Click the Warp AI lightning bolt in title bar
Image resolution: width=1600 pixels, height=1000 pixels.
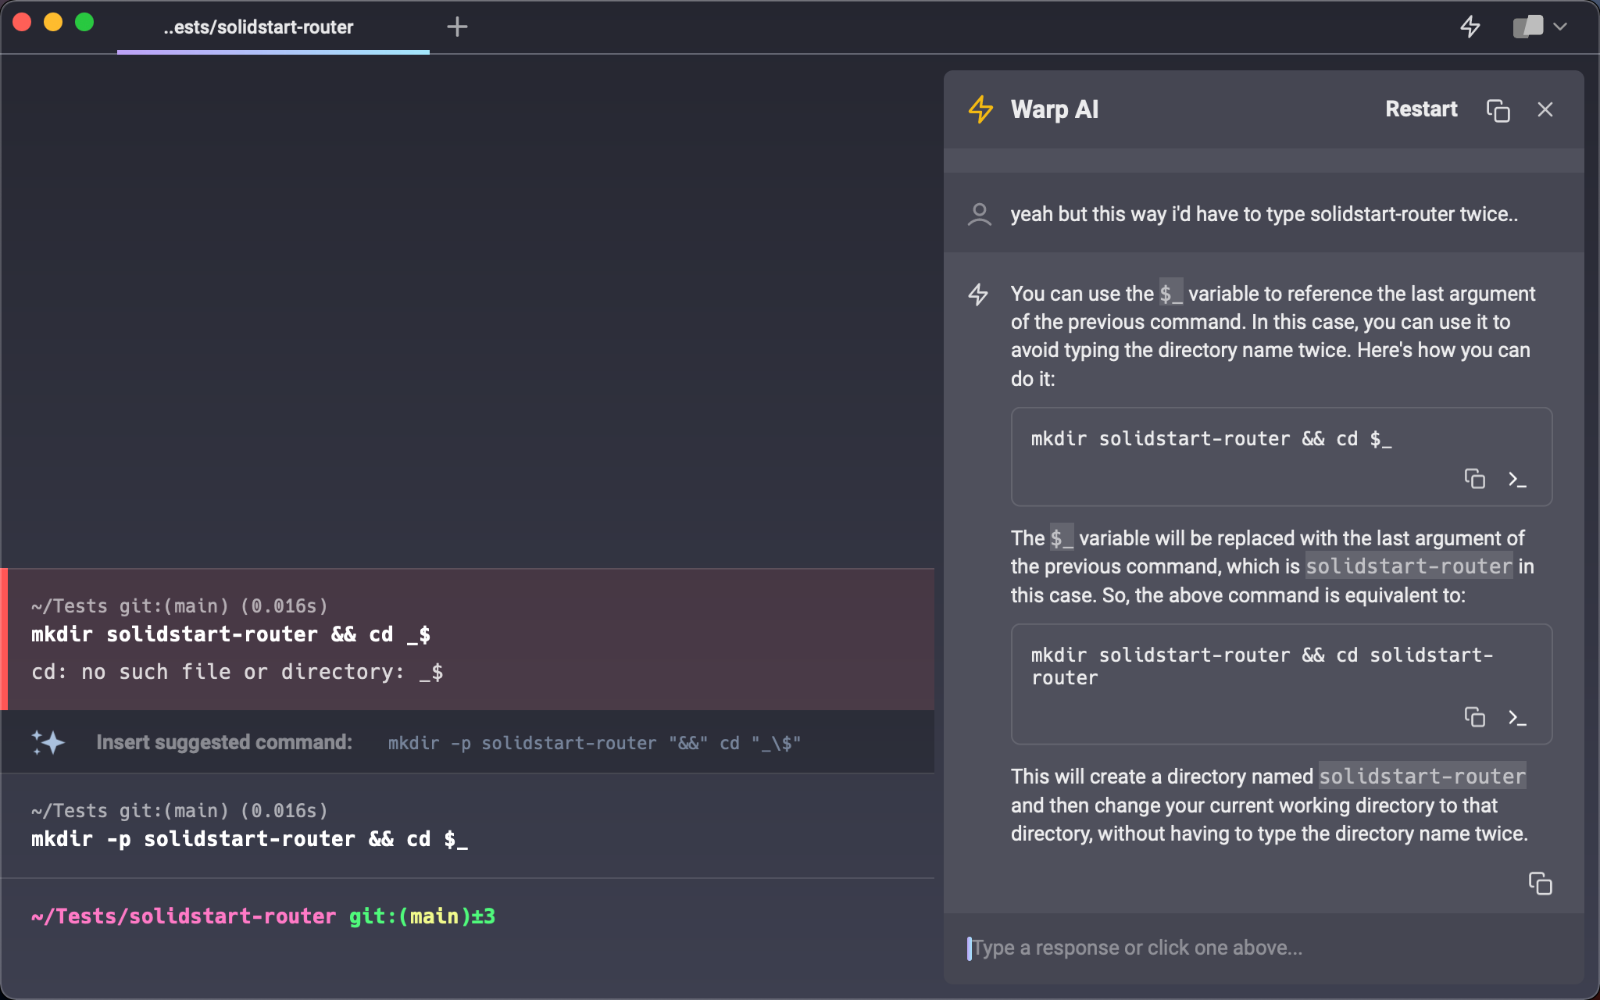1470,27
